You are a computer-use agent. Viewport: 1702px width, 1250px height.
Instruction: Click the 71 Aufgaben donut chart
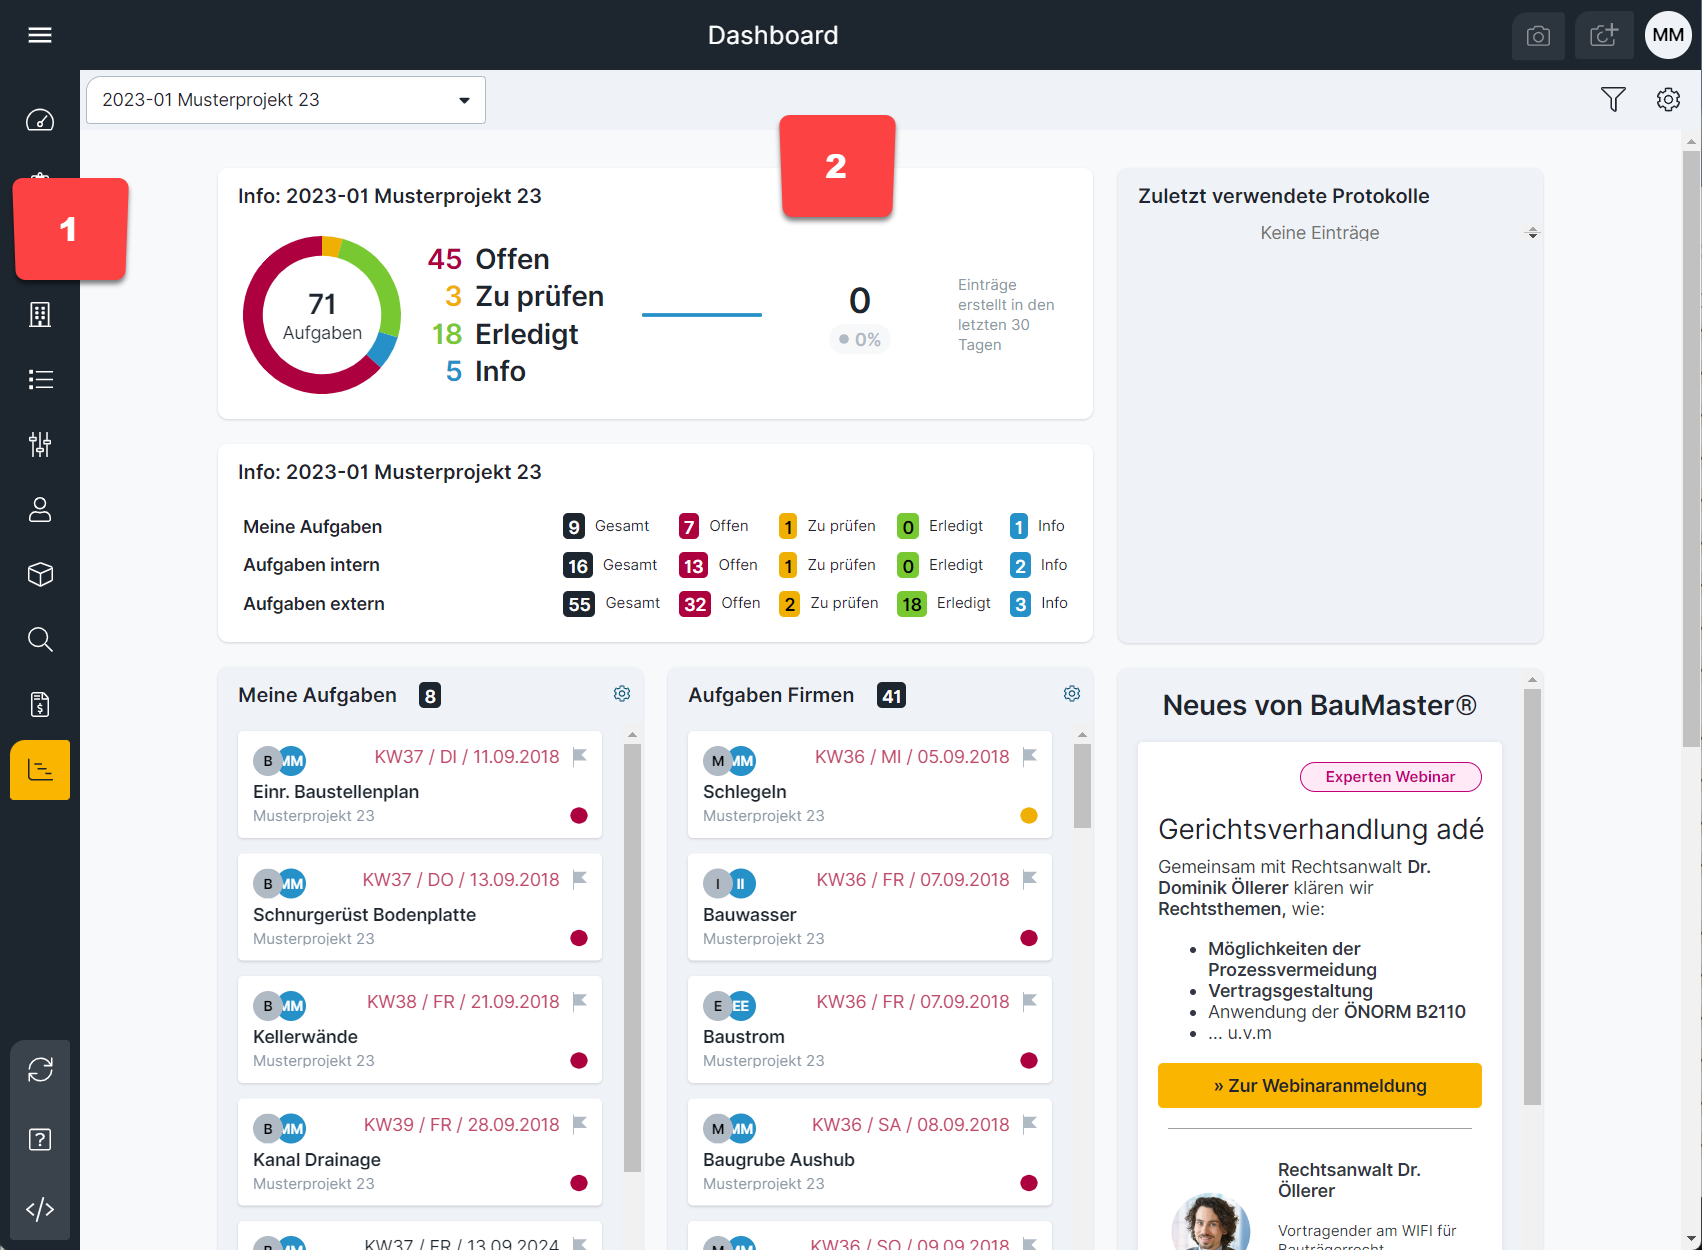tap(322, 315)
